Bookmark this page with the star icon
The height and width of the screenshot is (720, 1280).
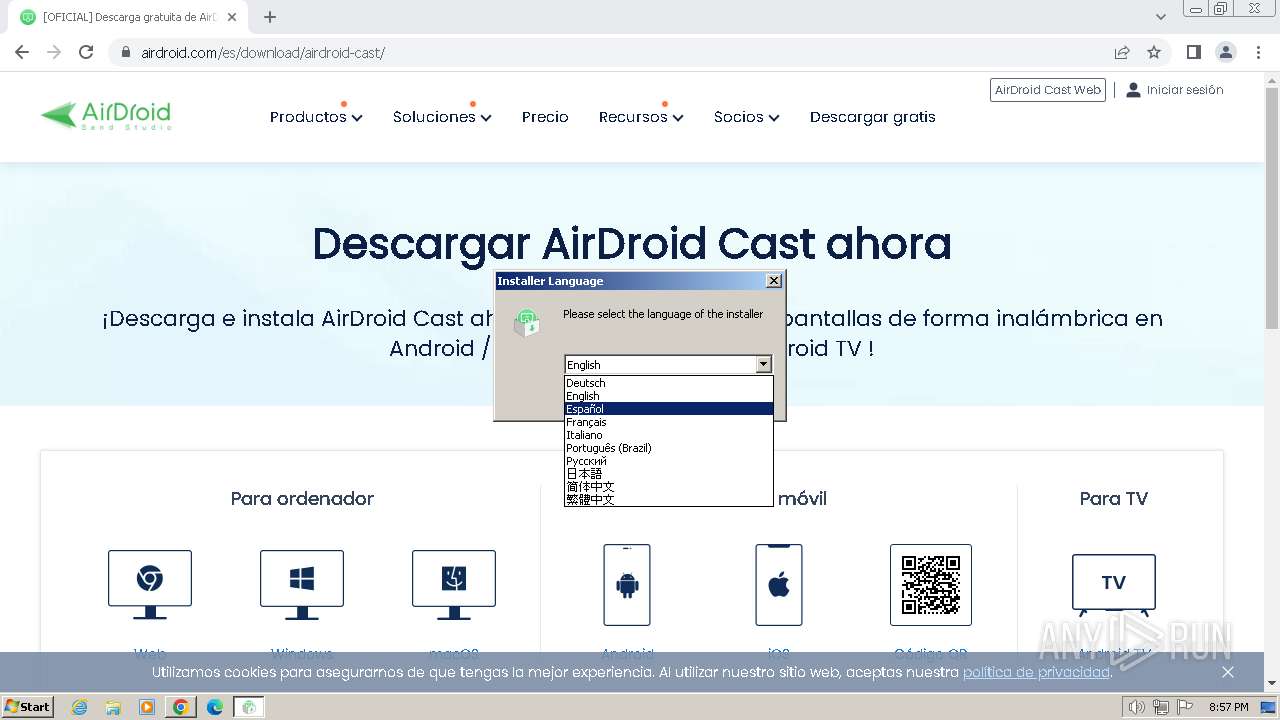pos(1154,52)
